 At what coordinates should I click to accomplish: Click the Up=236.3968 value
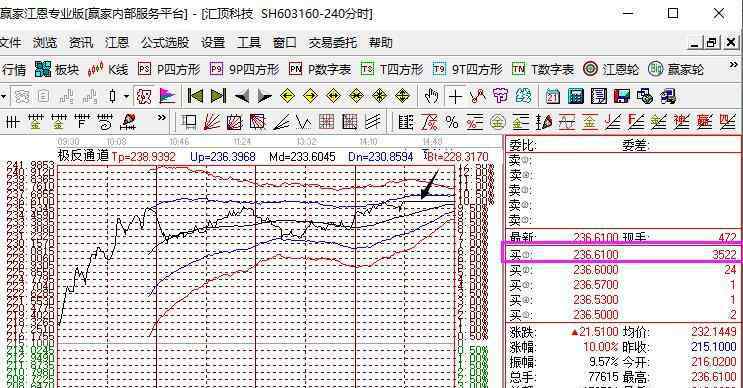223,156
